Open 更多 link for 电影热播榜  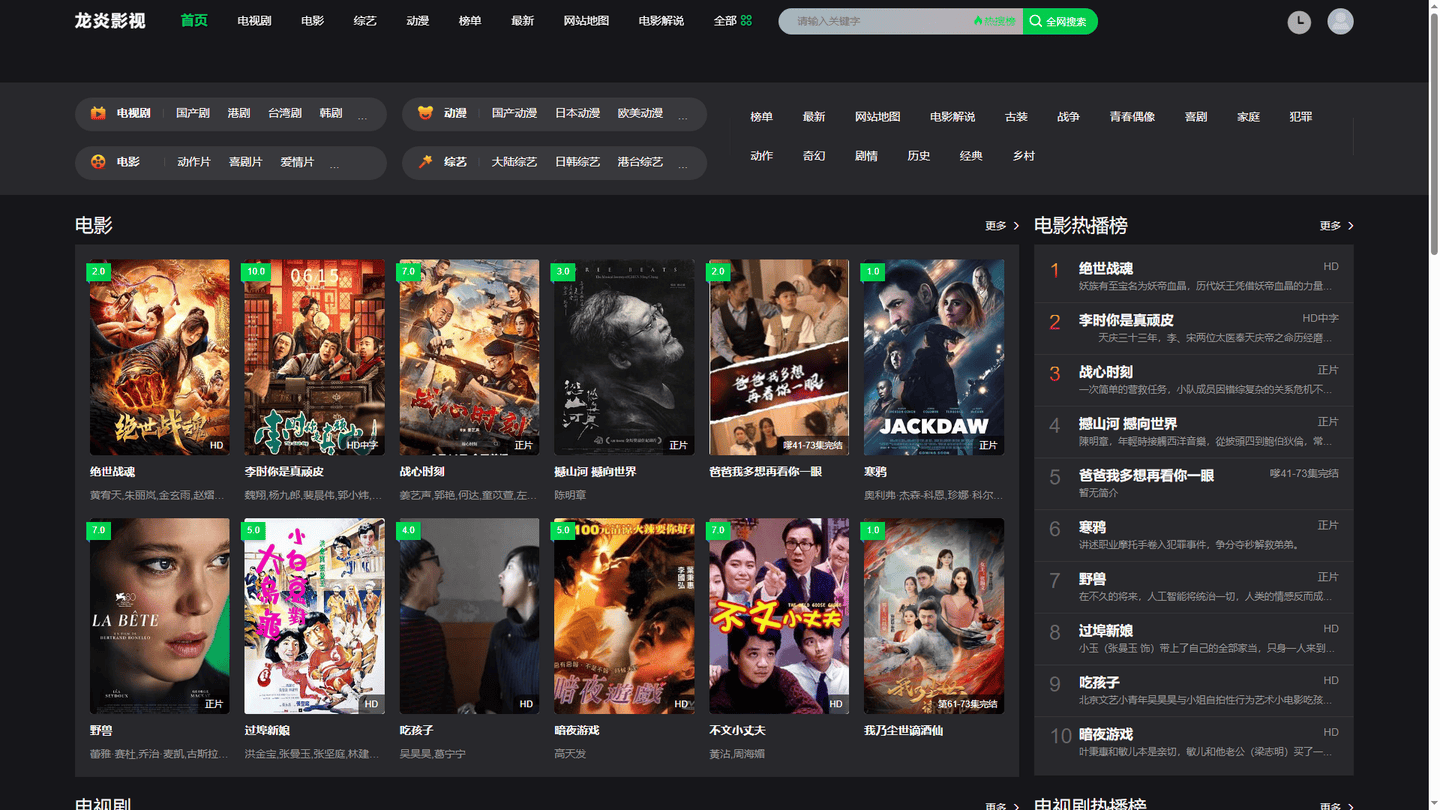coord(1336,226)
